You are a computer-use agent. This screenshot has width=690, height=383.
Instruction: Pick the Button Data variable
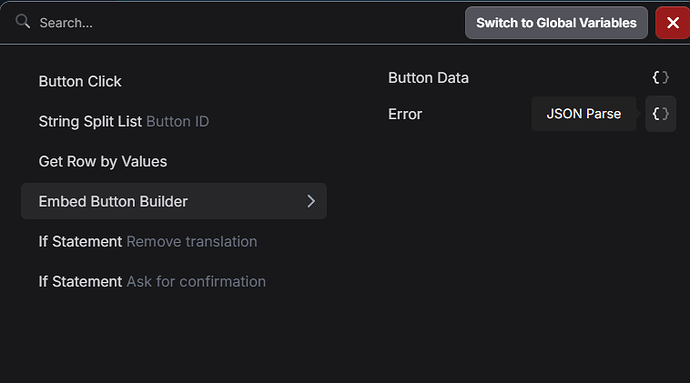tap(528, 78)
